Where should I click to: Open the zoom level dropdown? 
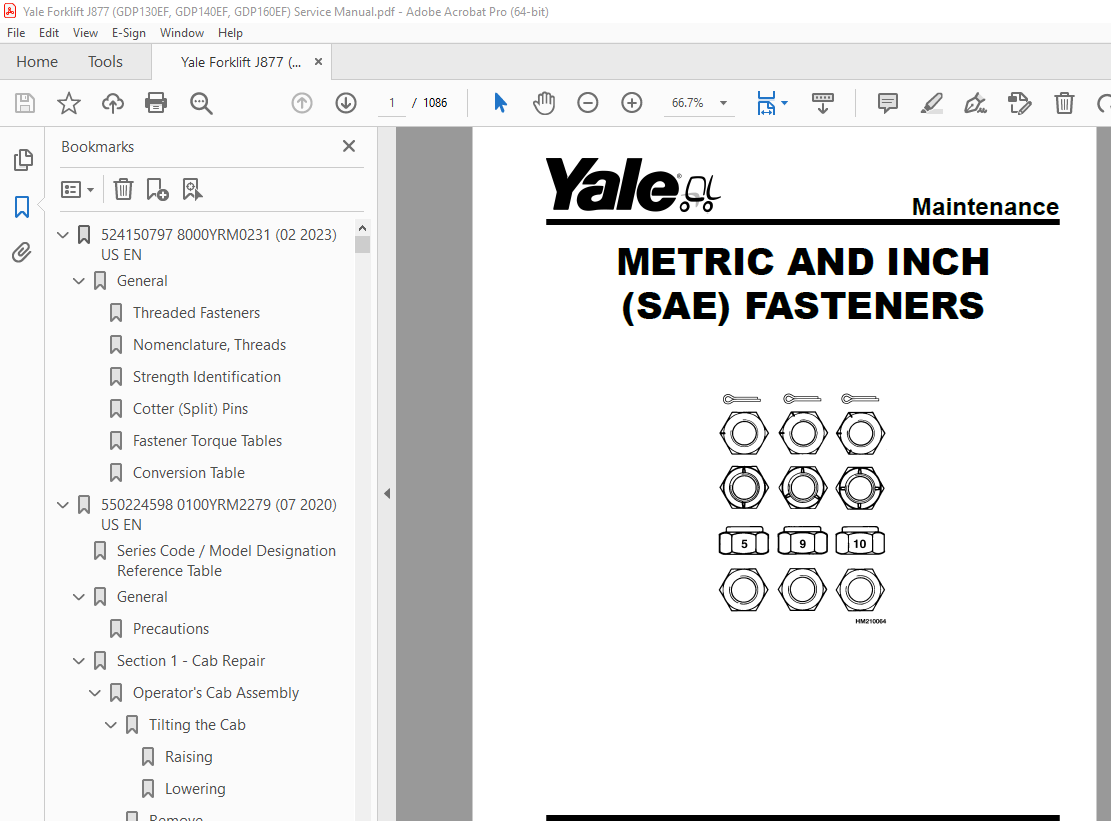click(x=723, y=103)
